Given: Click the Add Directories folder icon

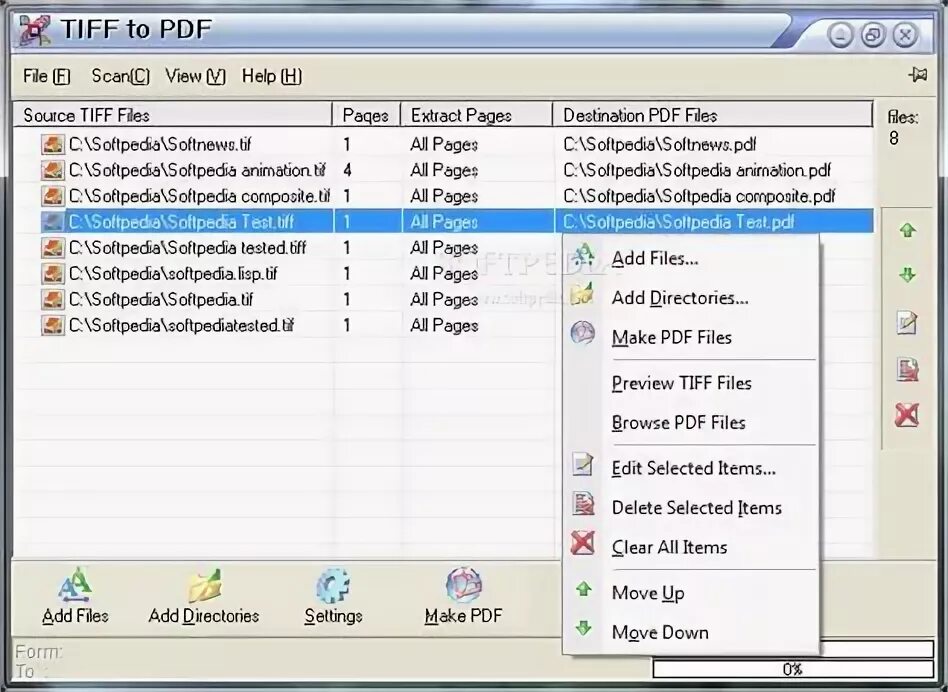Looking at the screenshot, I should 204,585.
